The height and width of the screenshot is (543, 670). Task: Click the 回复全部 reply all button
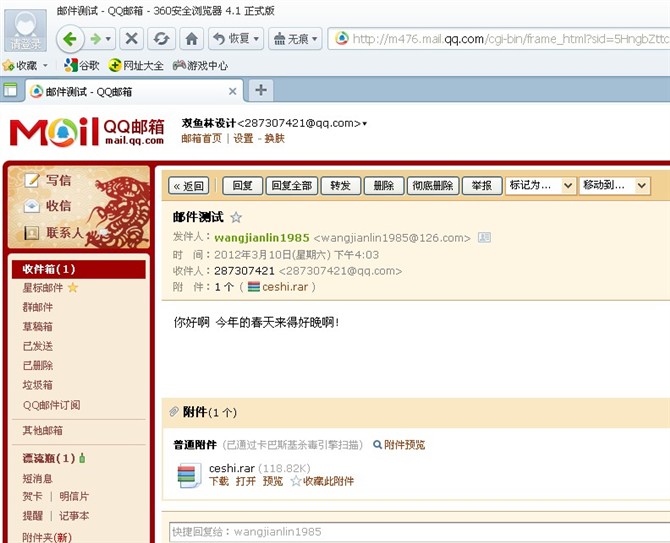tap(292, 186)
